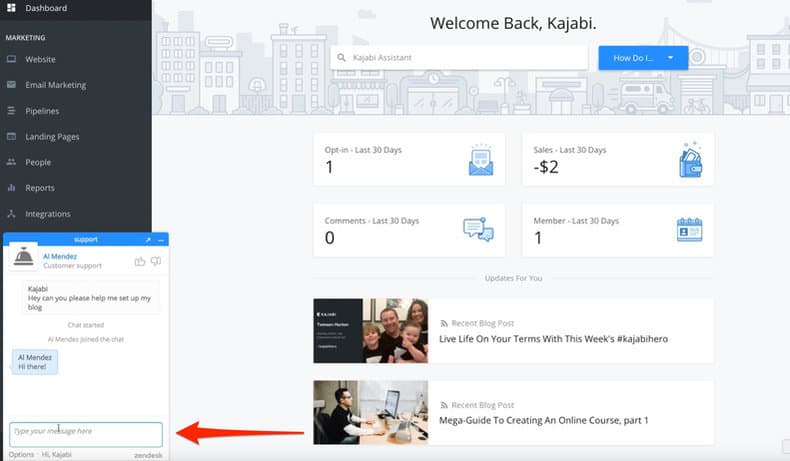
Task: Focus the Kajabi Assistant search field
Action: point(459,58)
